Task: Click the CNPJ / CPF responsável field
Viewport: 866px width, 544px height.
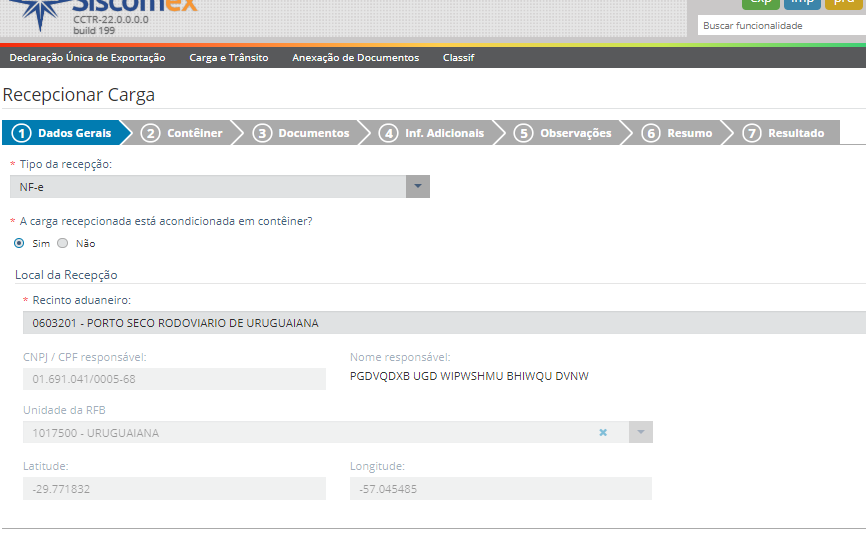Action: 175,379
